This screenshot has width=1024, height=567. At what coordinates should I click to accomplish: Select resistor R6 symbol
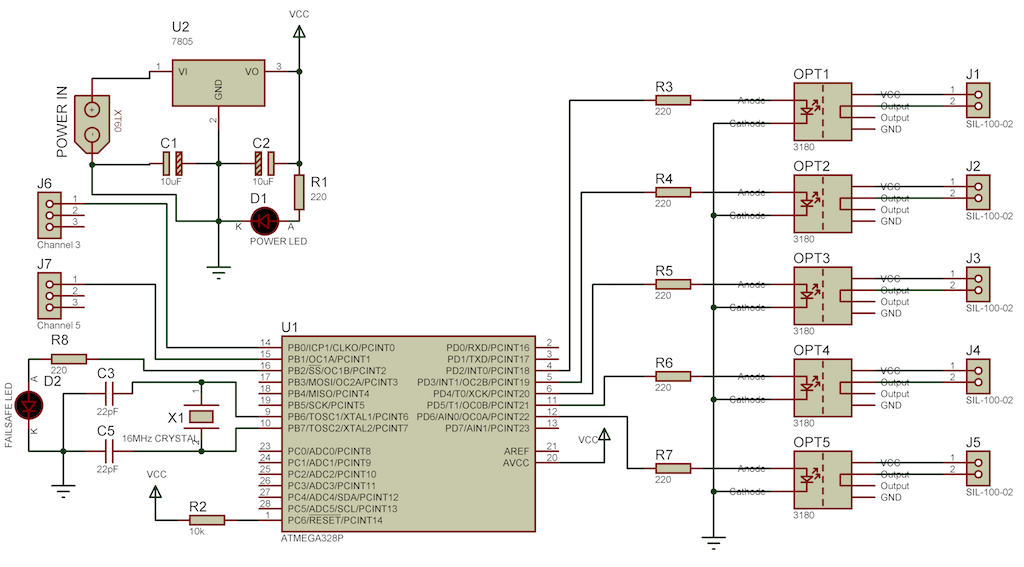pyautogui.click(x=673, y=376)
